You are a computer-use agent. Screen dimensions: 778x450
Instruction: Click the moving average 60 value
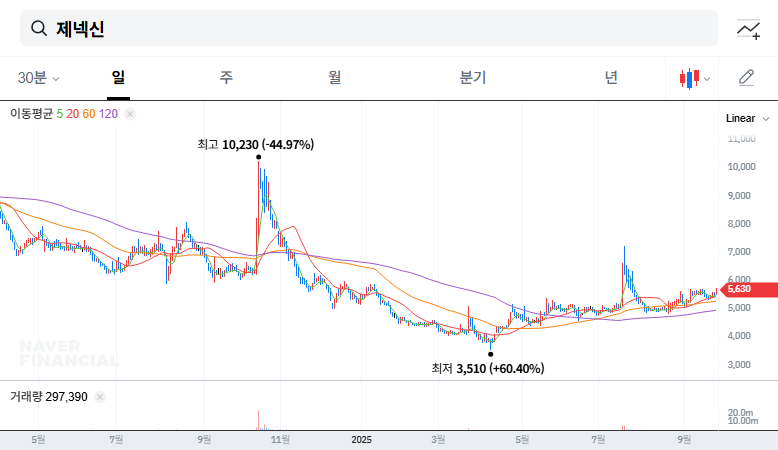point(89,114)
